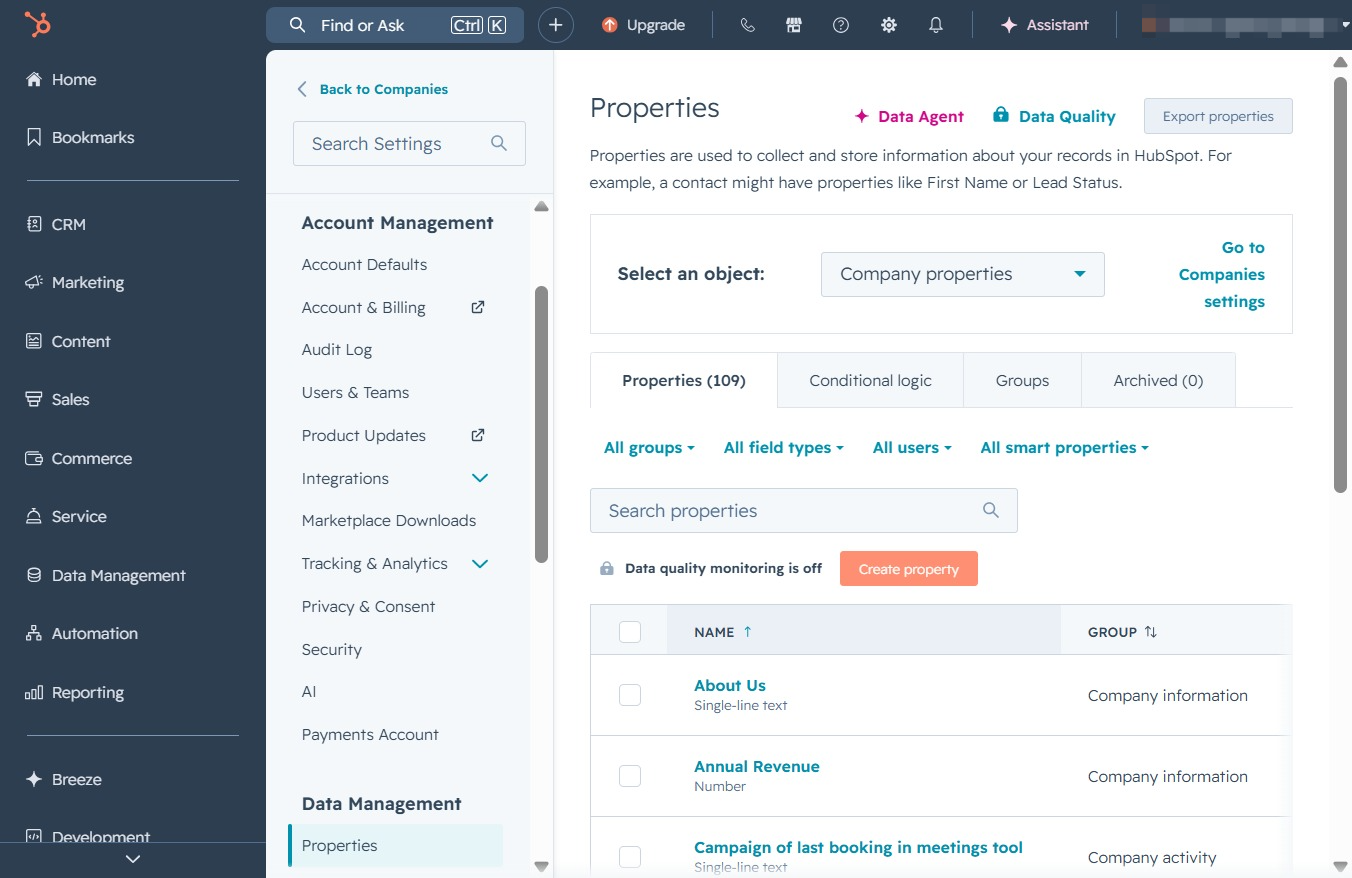
Task: Tick the Annual Revenue row checkbox
Action: tap(630, 776)
